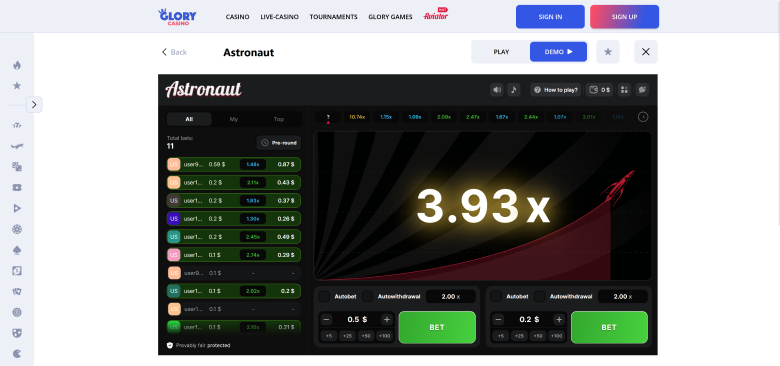780x366 pixels.
Task: Click the 2.00 x autowithdrawal field on right
Action: (622, 296)
